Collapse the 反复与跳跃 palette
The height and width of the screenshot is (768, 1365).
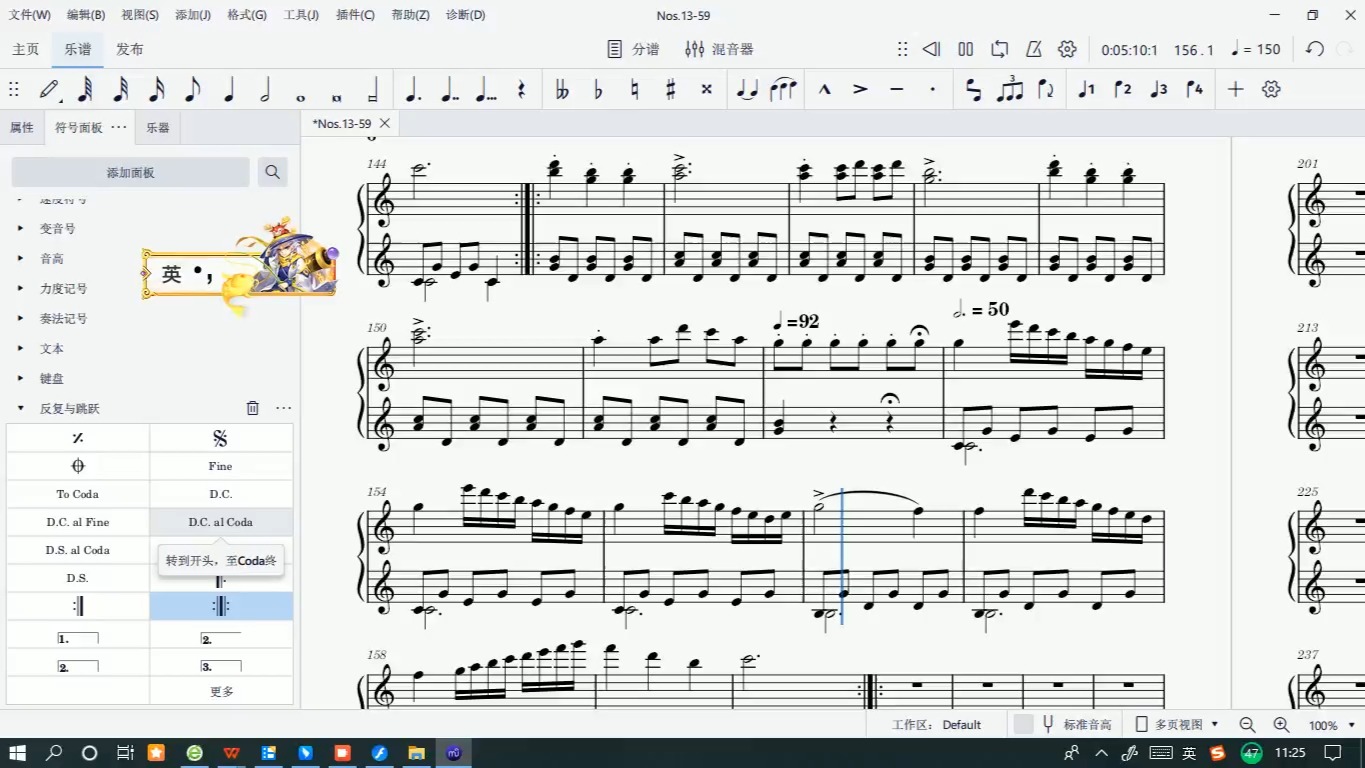tap(20, 408)
